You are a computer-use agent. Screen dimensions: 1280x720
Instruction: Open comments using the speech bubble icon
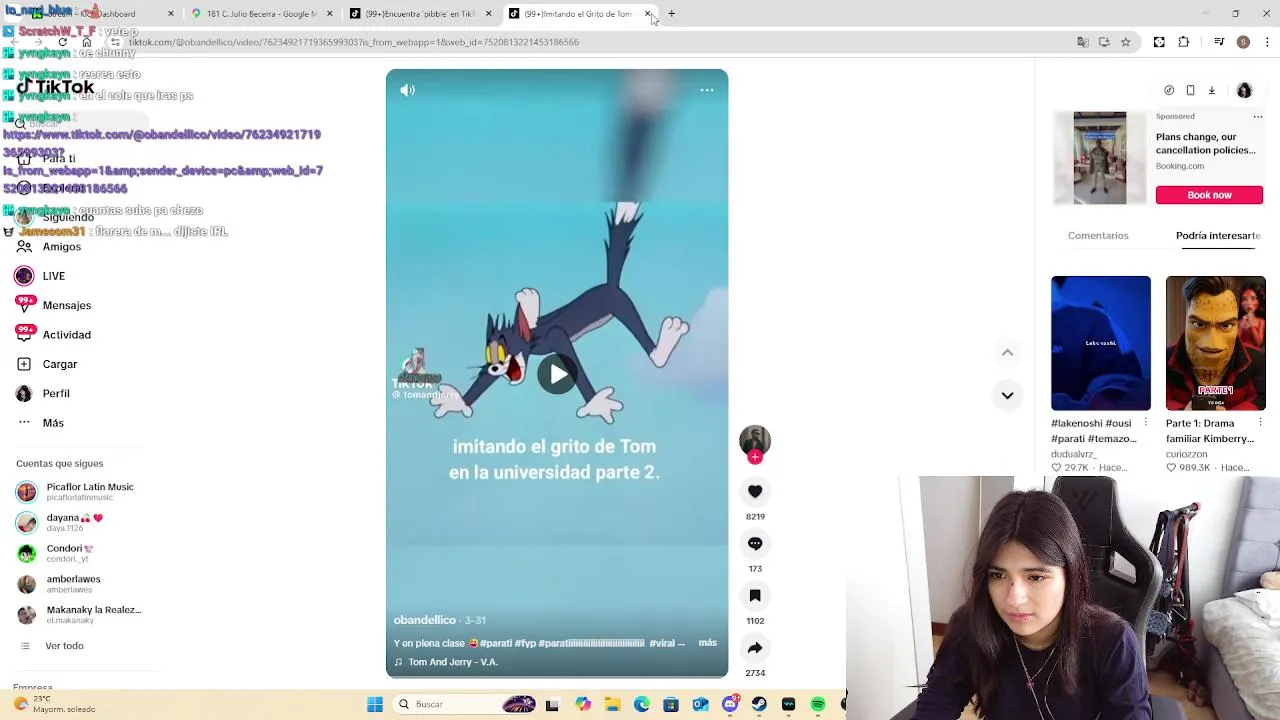coord(755,543)
